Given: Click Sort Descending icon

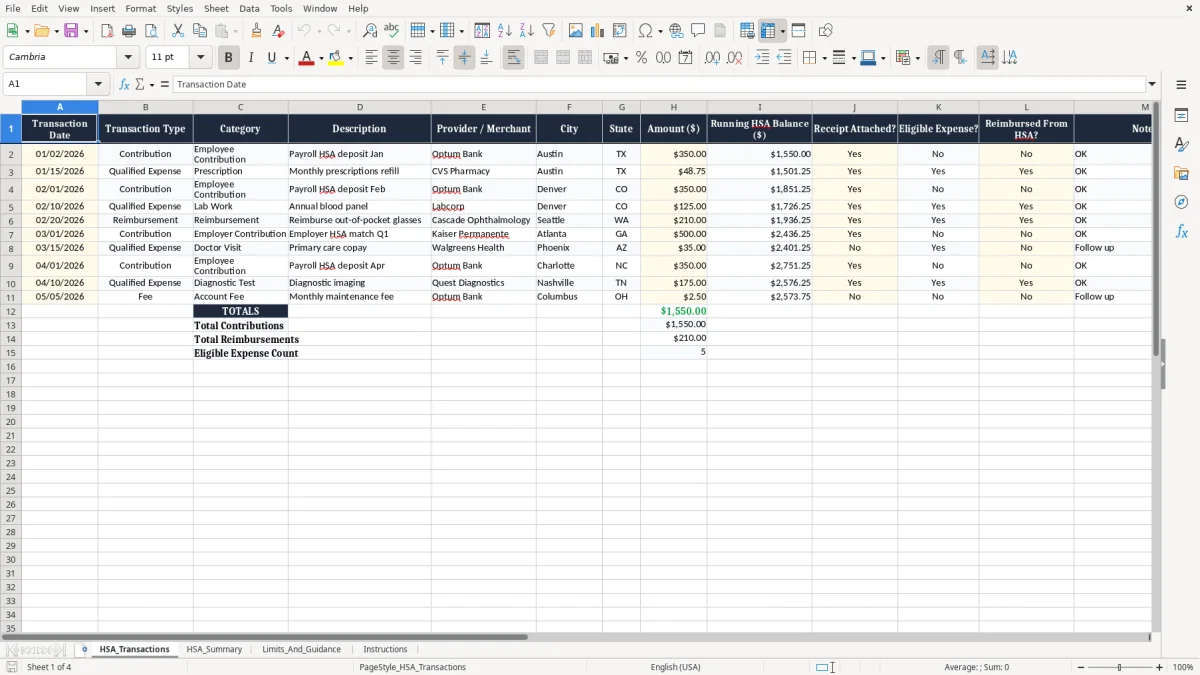Looking at the screenshot, I should pos(527,31).
